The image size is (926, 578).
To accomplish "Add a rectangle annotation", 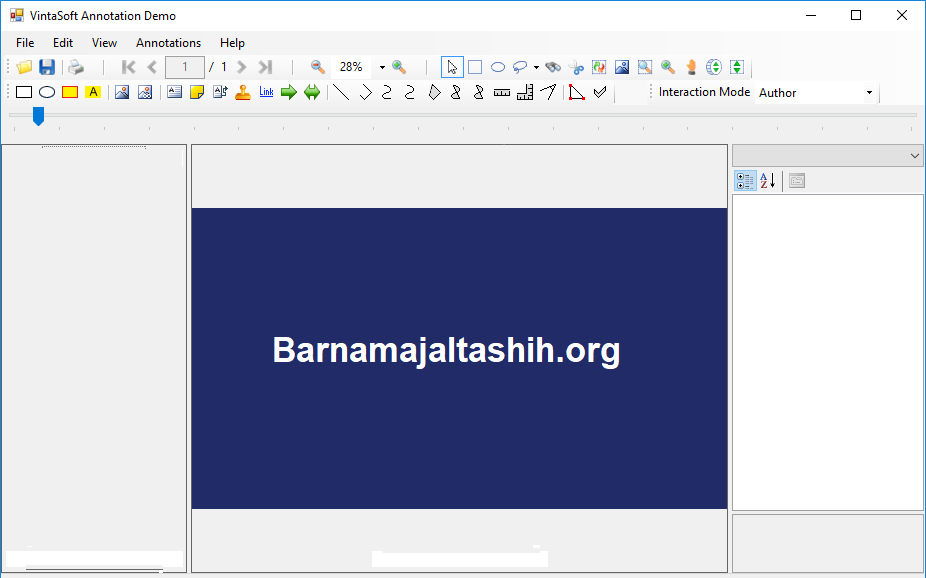I will coord(24,92).
